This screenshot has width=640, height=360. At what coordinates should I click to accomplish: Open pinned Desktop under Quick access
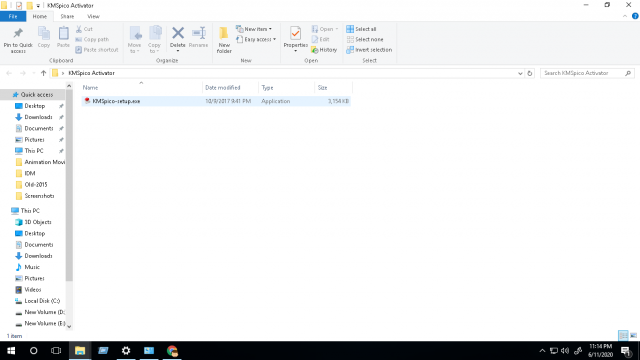coord(35,106)
